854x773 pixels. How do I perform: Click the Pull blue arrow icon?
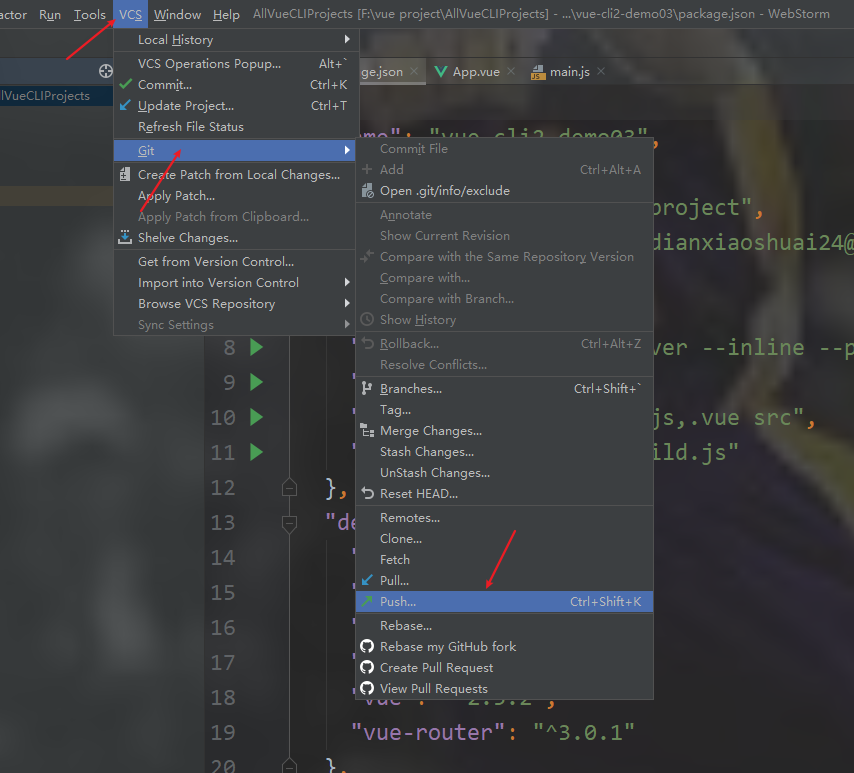click(368, 580)
